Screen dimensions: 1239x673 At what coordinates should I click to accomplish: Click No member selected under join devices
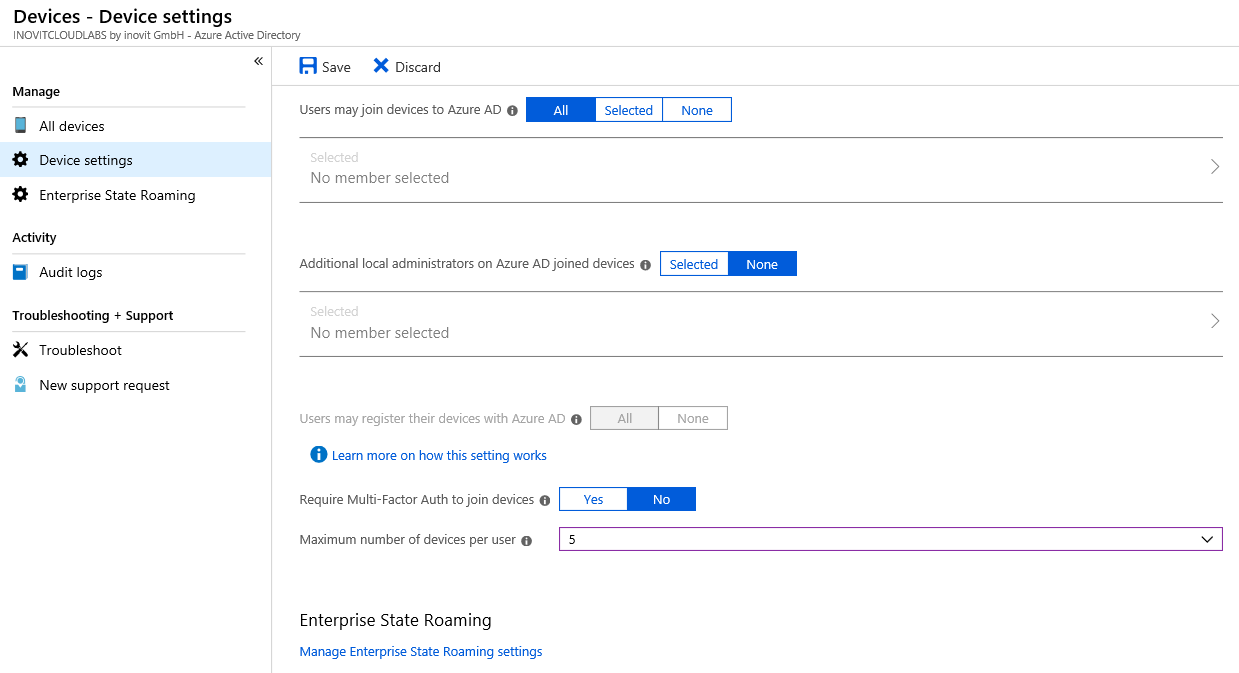tap(380, 178)
